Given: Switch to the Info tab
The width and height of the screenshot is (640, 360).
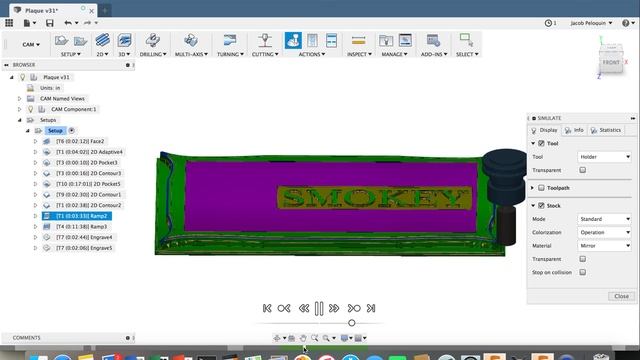Looking at the screenshot, I should (x=574, y=130).
